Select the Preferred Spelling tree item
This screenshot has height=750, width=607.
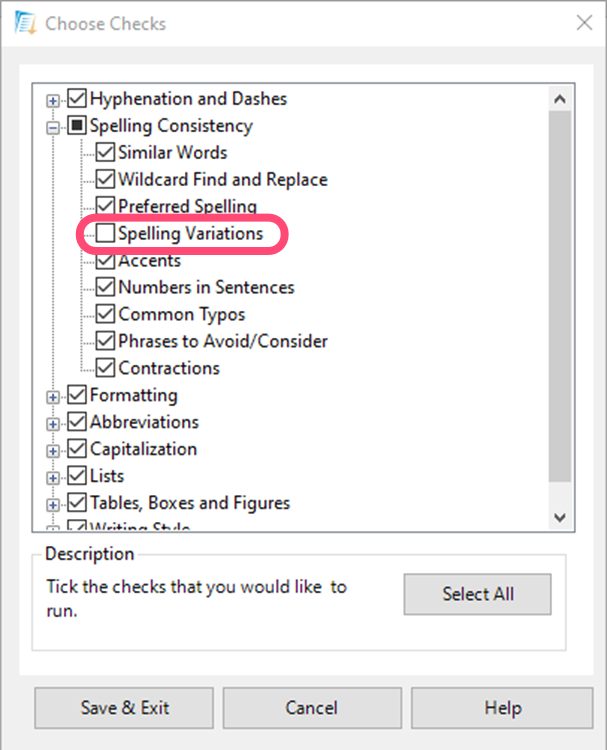tap(187, 207)
